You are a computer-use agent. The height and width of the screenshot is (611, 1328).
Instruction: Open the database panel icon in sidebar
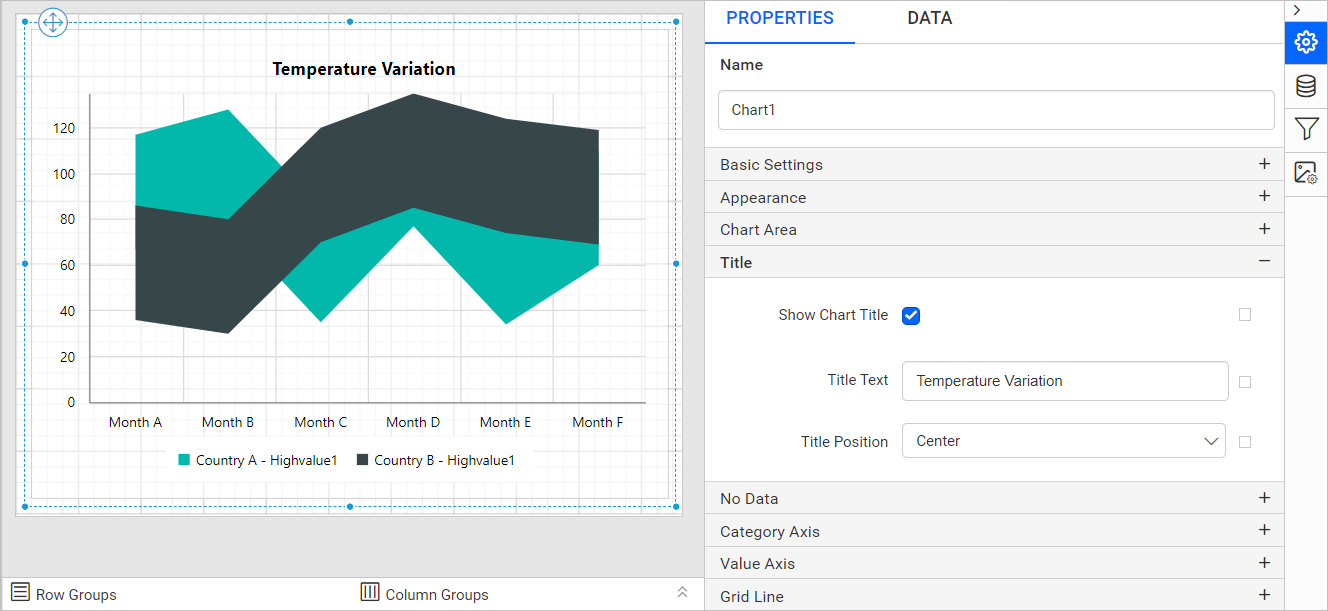(x=1306, y=86)
